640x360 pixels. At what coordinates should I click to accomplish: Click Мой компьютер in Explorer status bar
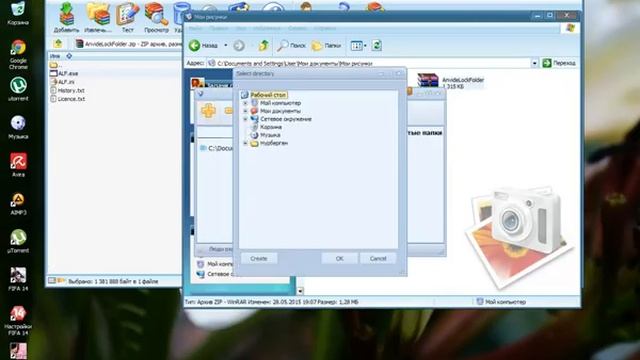click(501, 302)
